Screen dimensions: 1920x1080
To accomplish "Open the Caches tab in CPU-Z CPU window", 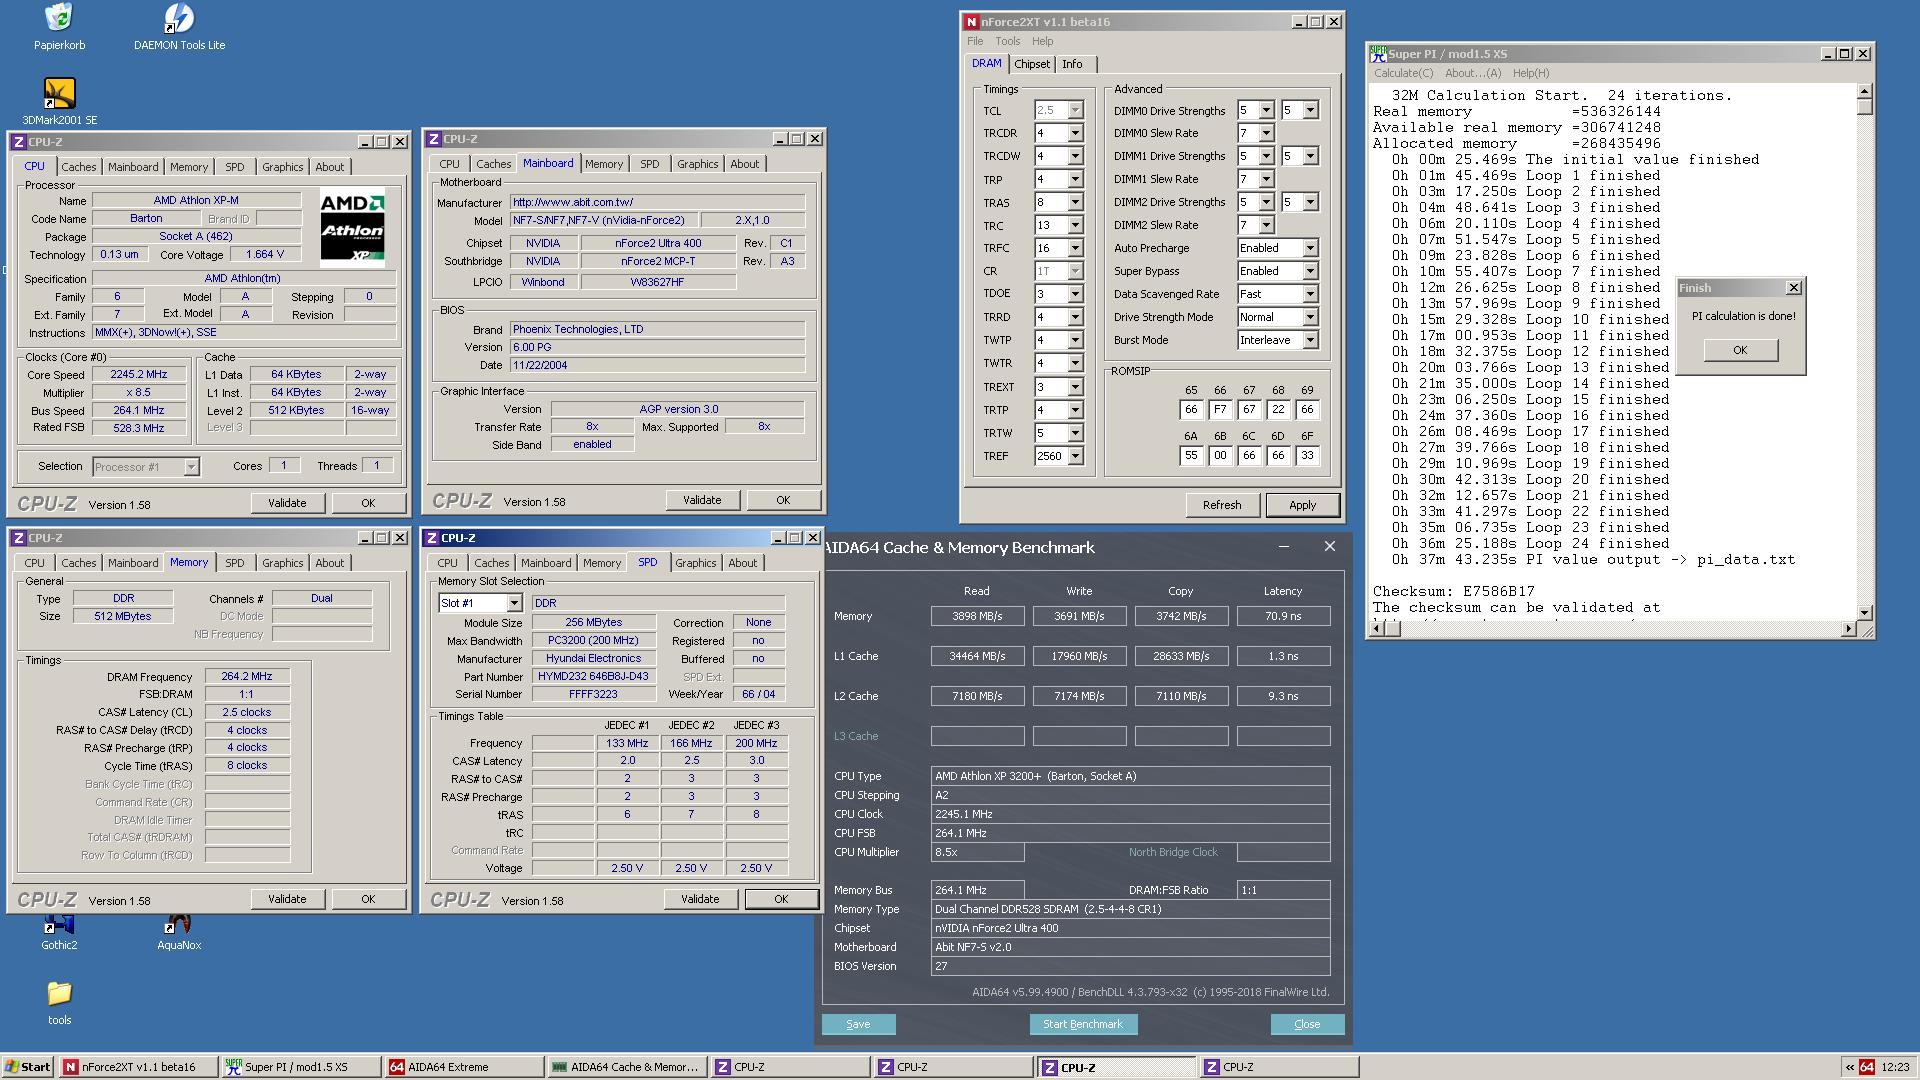I will click(78, 167).
